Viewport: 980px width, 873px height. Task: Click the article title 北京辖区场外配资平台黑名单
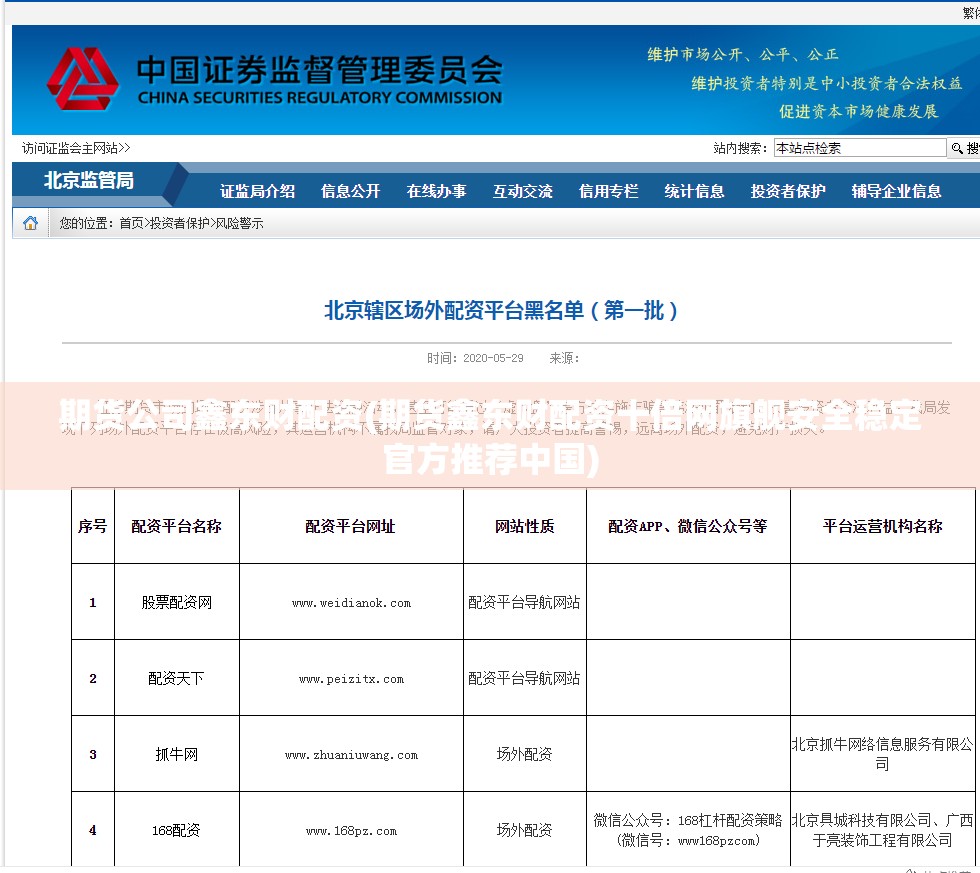pyautogui.click(x=501, y=310)
